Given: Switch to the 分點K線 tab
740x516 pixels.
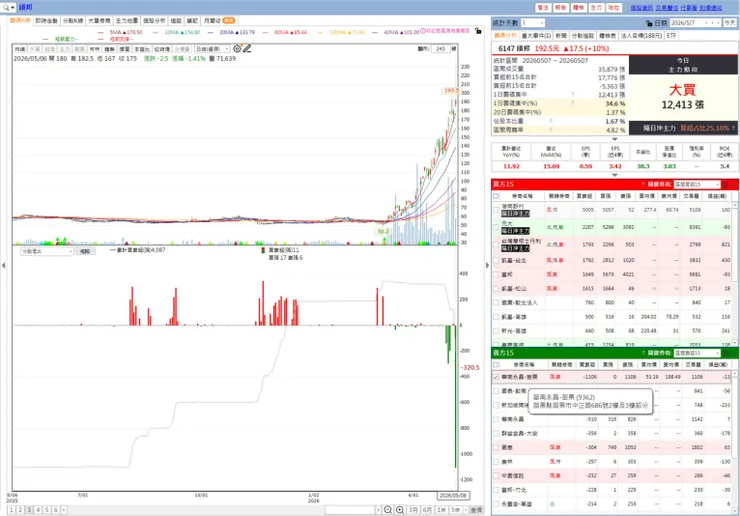Looking at the screenshot, I should [x=73, y=21].
